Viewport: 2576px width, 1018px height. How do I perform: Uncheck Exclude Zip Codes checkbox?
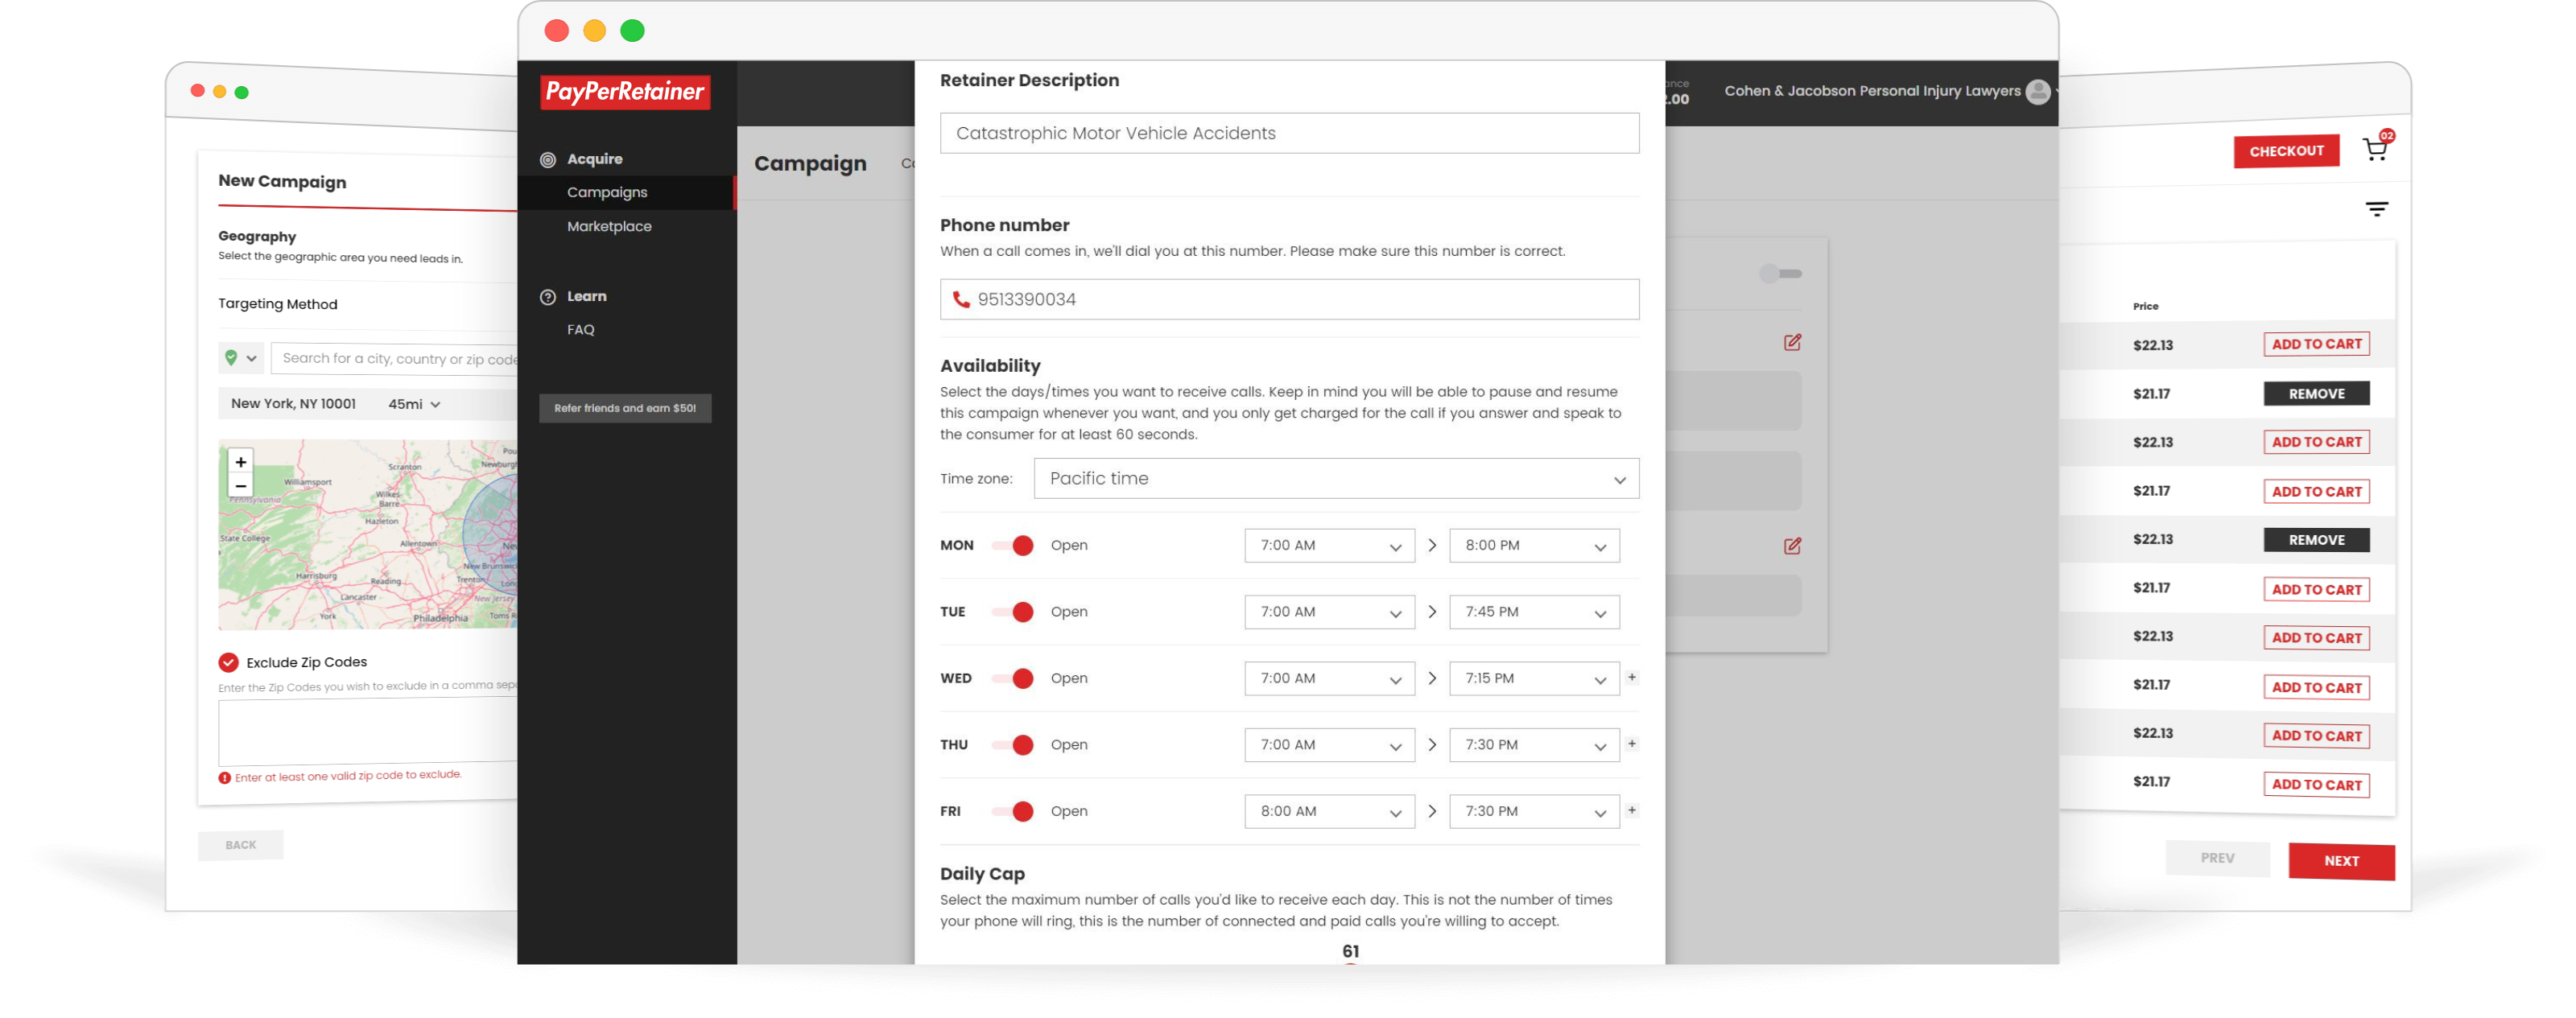(x=229, y=662)
